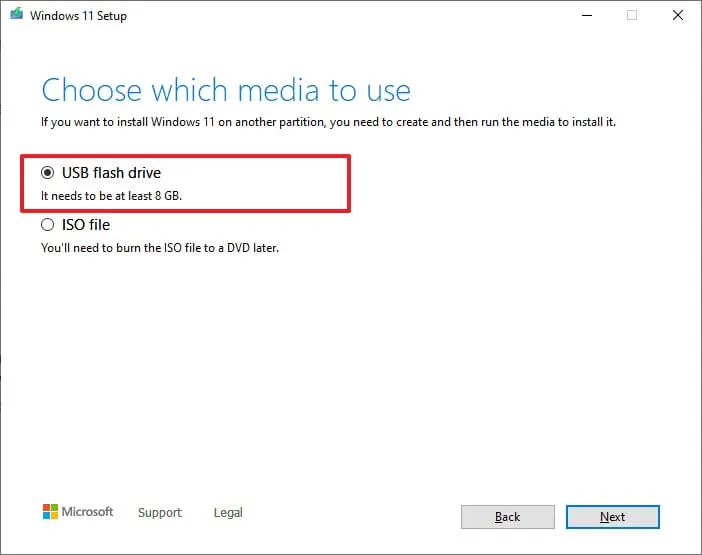
Task: Click the Microsoft wordmark text
Action: pyautogui.click(x=88, y=512)
